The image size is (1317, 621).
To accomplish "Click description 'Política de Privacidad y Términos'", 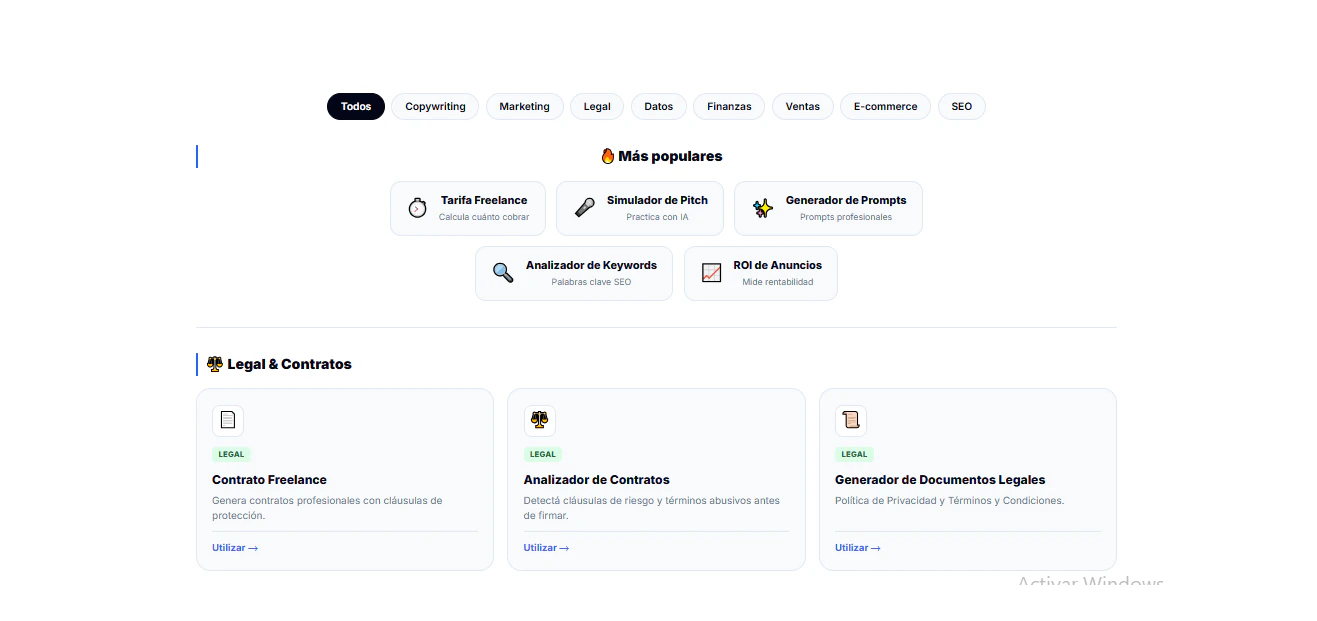I will click(949, 501).
